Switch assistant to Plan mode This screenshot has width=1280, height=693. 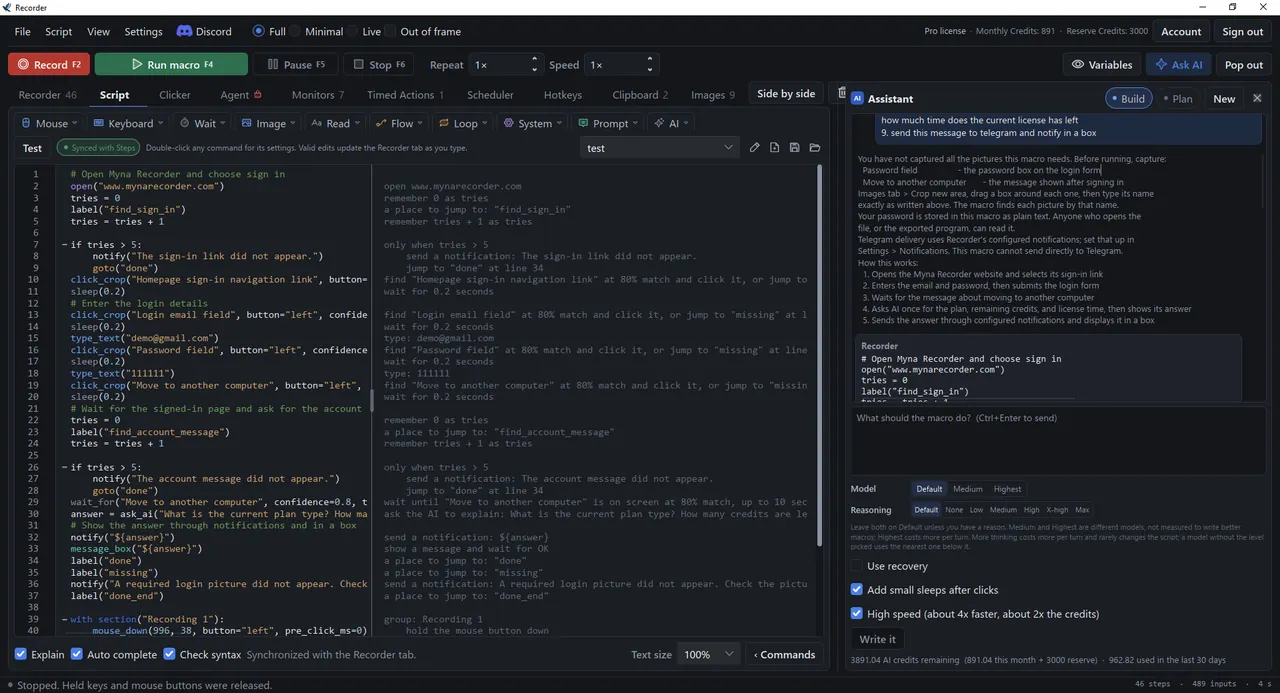pos(1177,99)
